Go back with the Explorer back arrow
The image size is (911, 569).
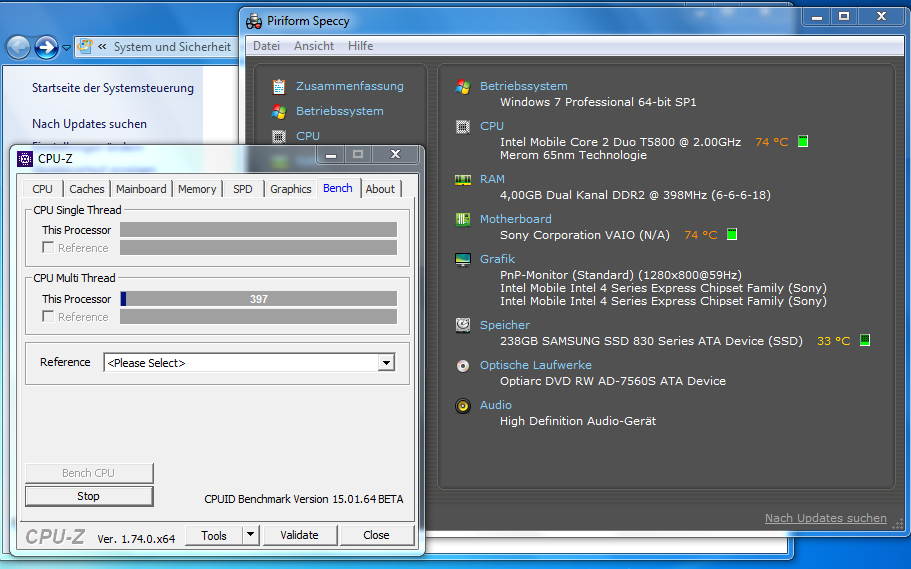point(19,48)
